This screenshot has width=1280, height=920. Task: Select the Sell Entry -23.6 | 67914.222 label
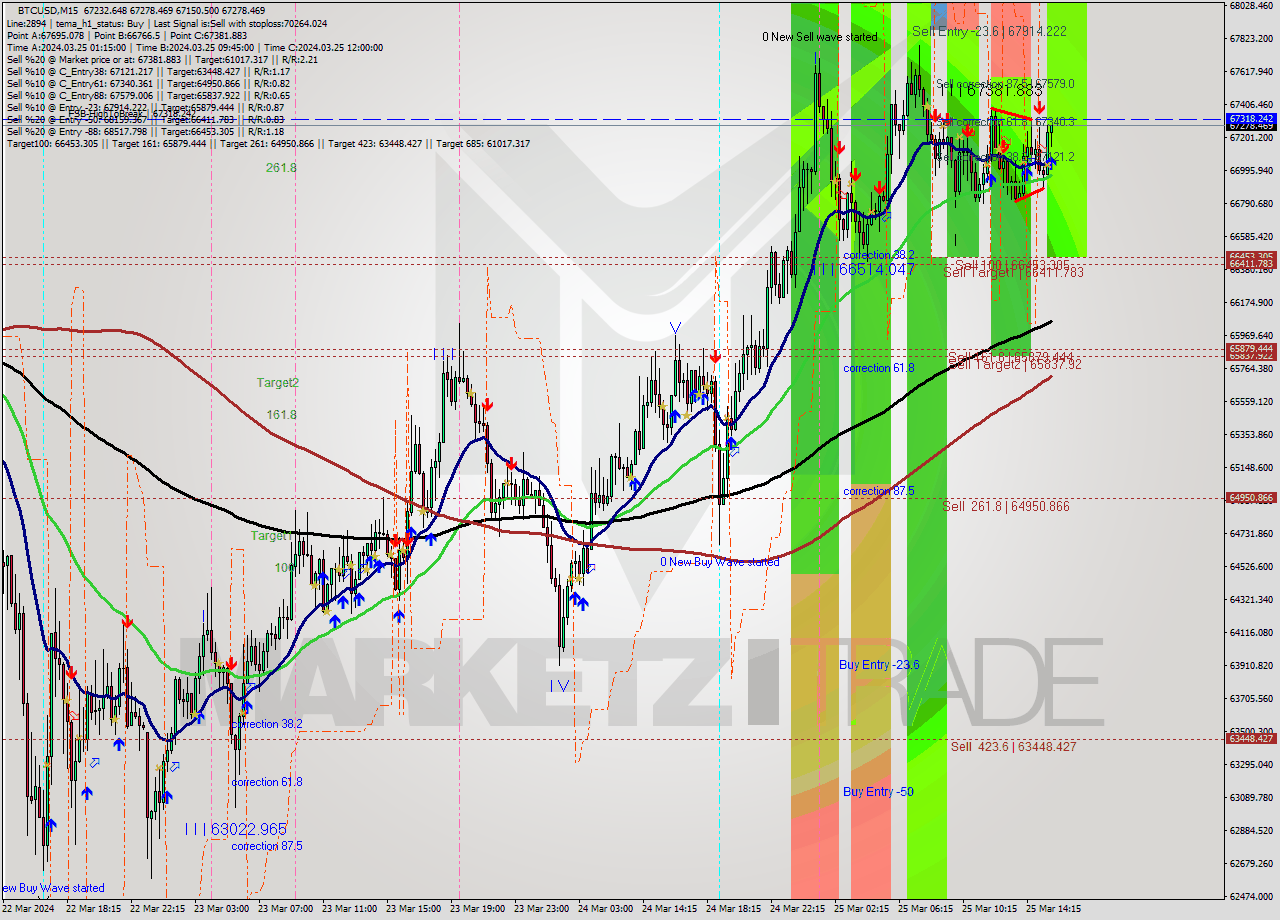pos(989,32)
